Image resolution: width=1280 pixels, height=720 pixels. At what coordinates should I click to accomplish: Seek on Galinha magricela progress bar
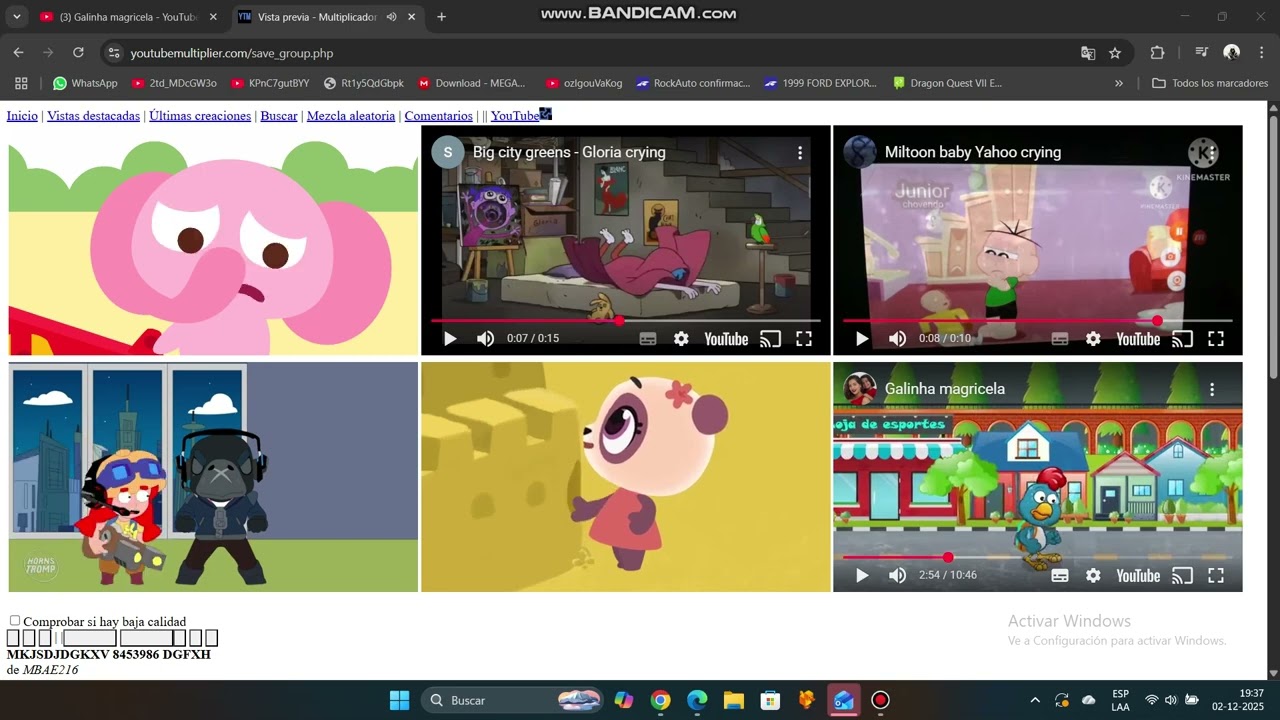pos(1038,558)
